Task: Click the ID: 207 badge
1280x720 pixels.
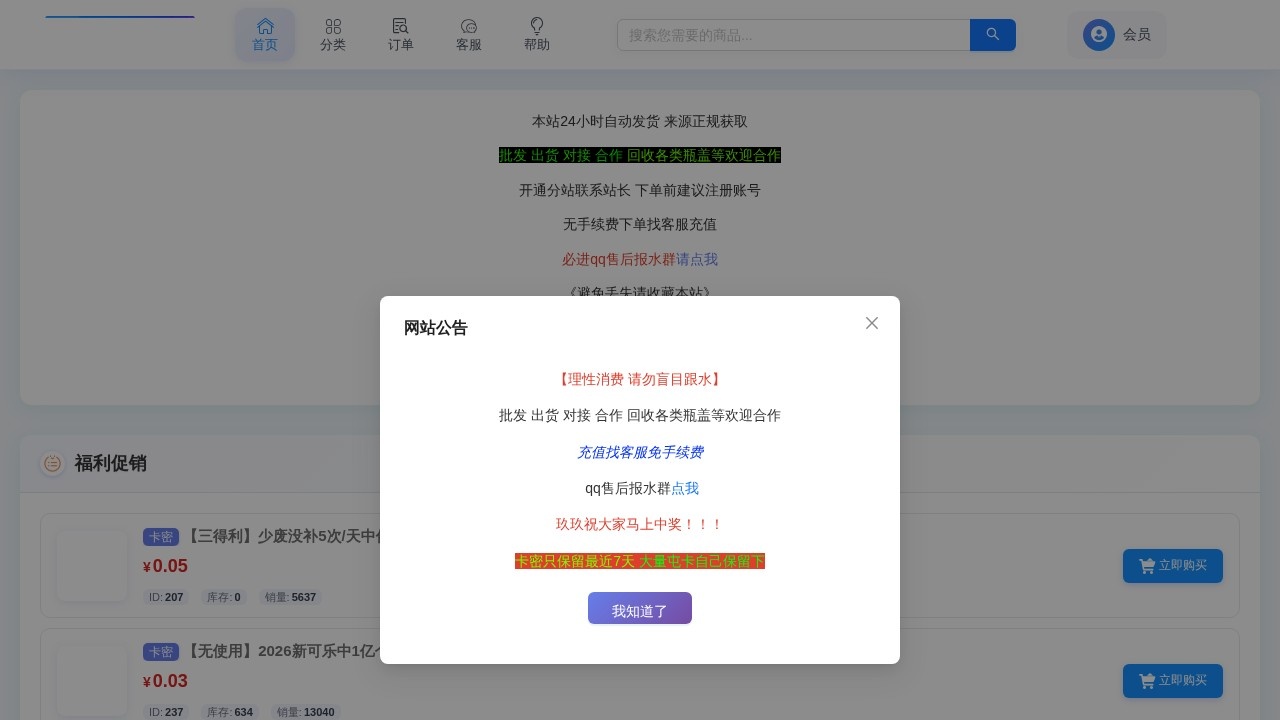Action: (166, 597)
